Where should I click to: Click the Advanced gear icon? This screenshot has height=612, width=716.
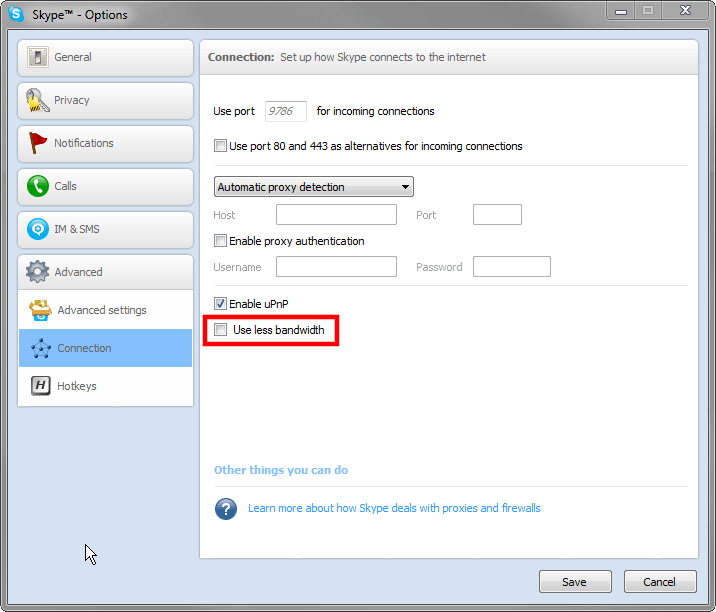[38, 272]
